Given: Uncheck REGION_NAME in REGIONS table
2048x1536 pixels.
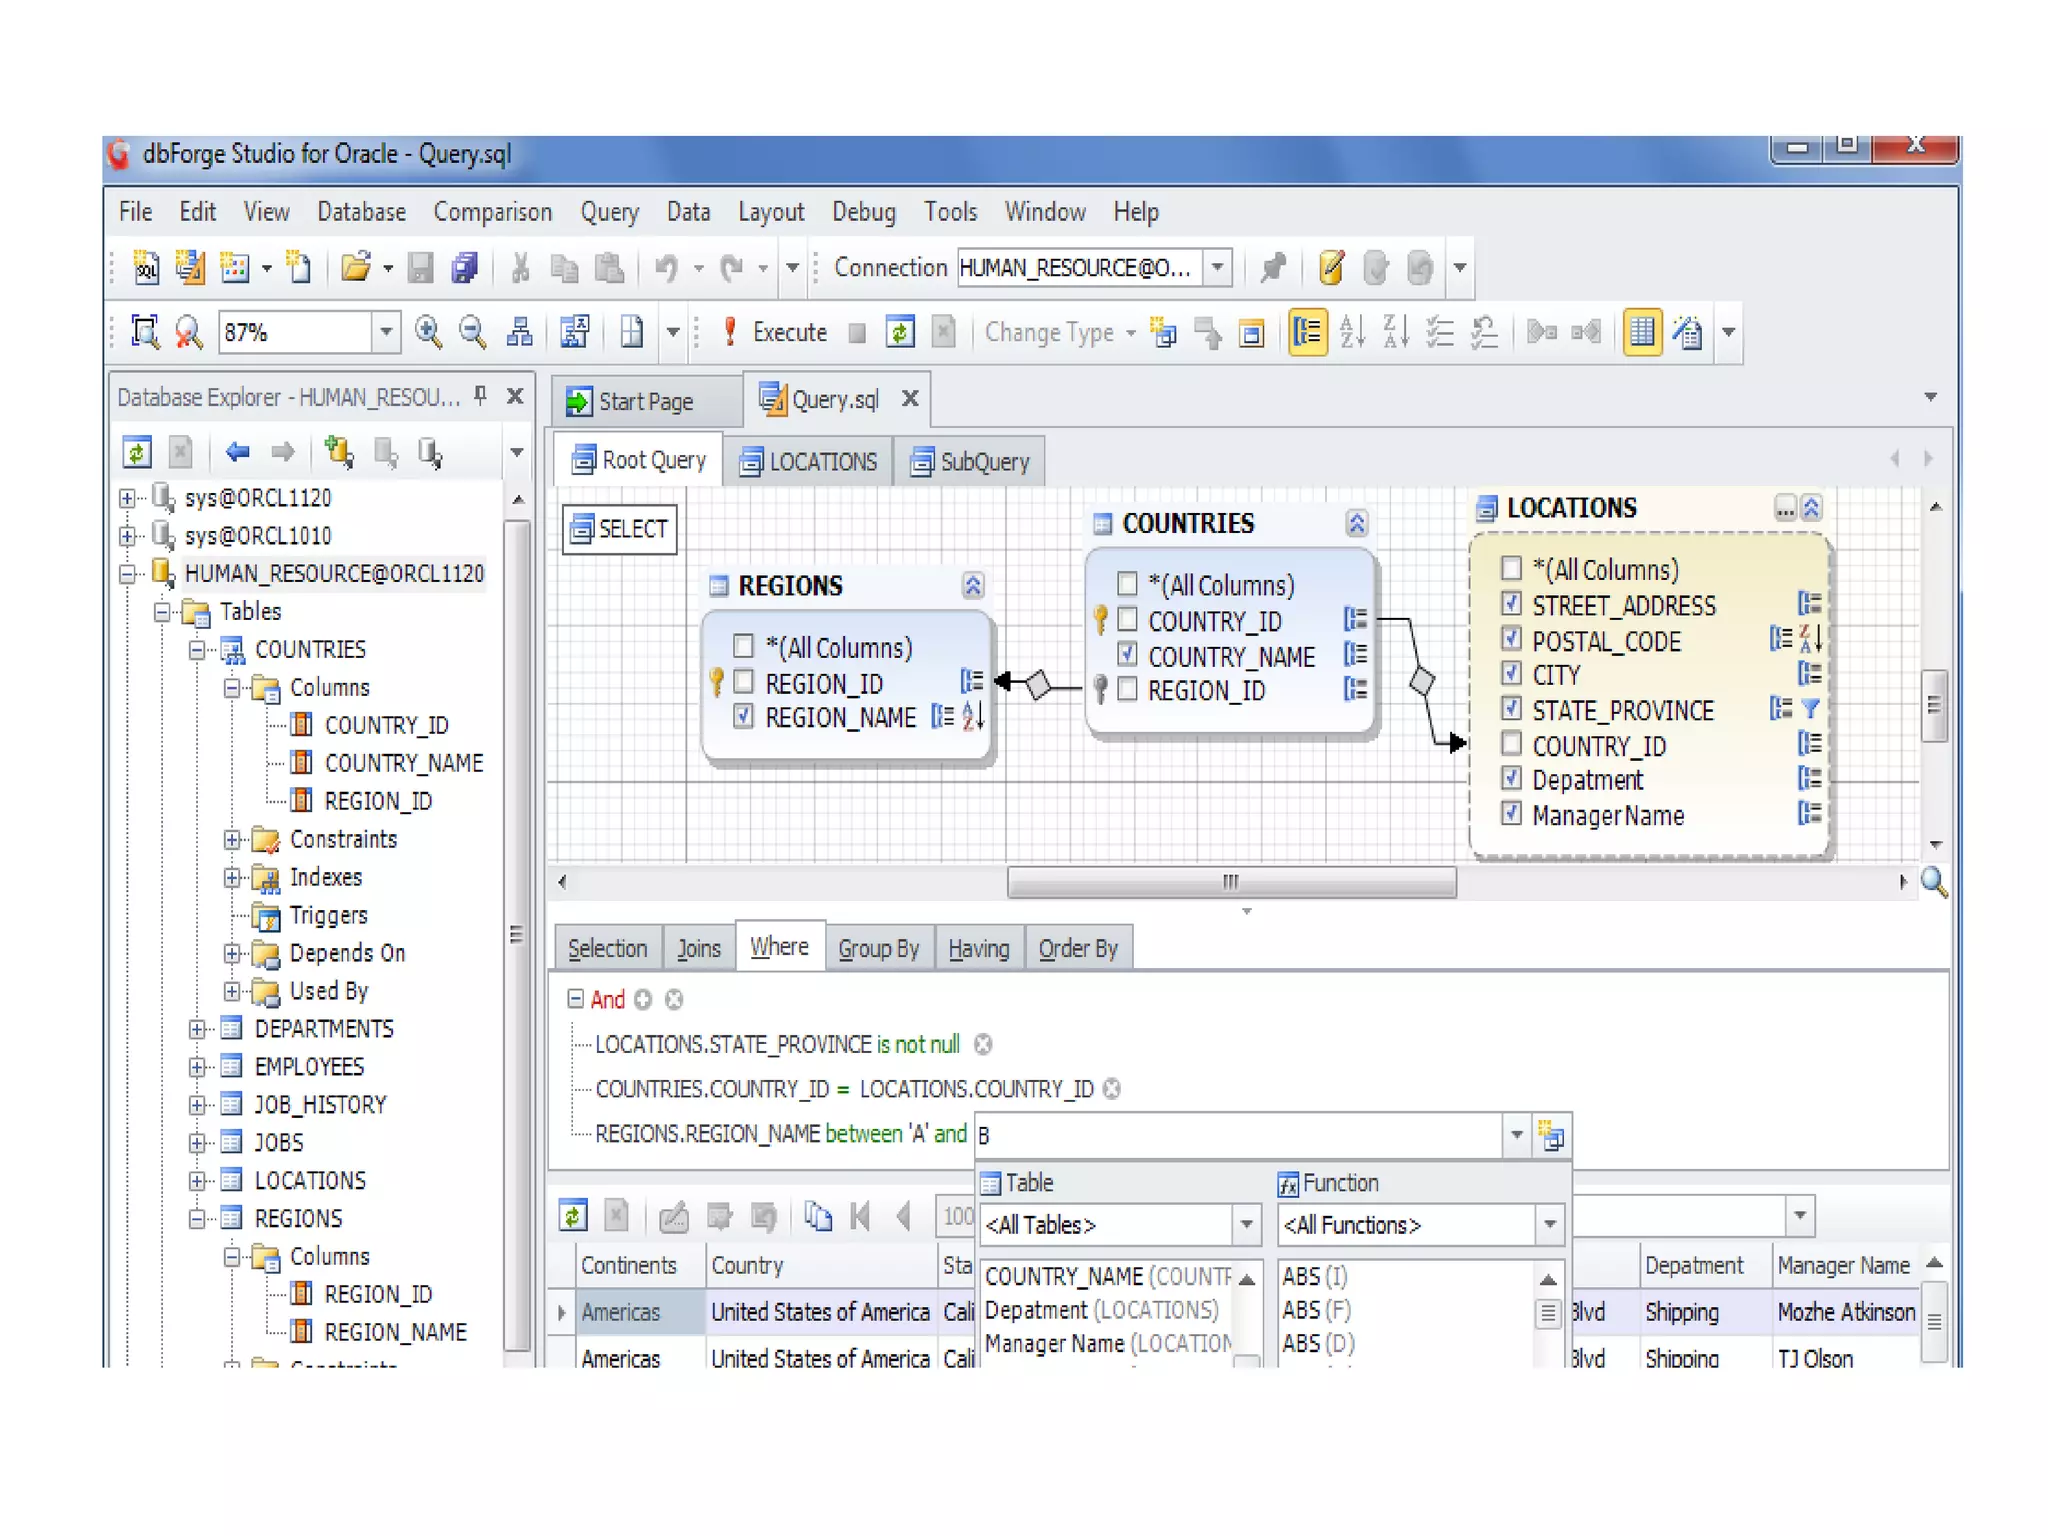Looking at the screenshot, I should (743, 716).
